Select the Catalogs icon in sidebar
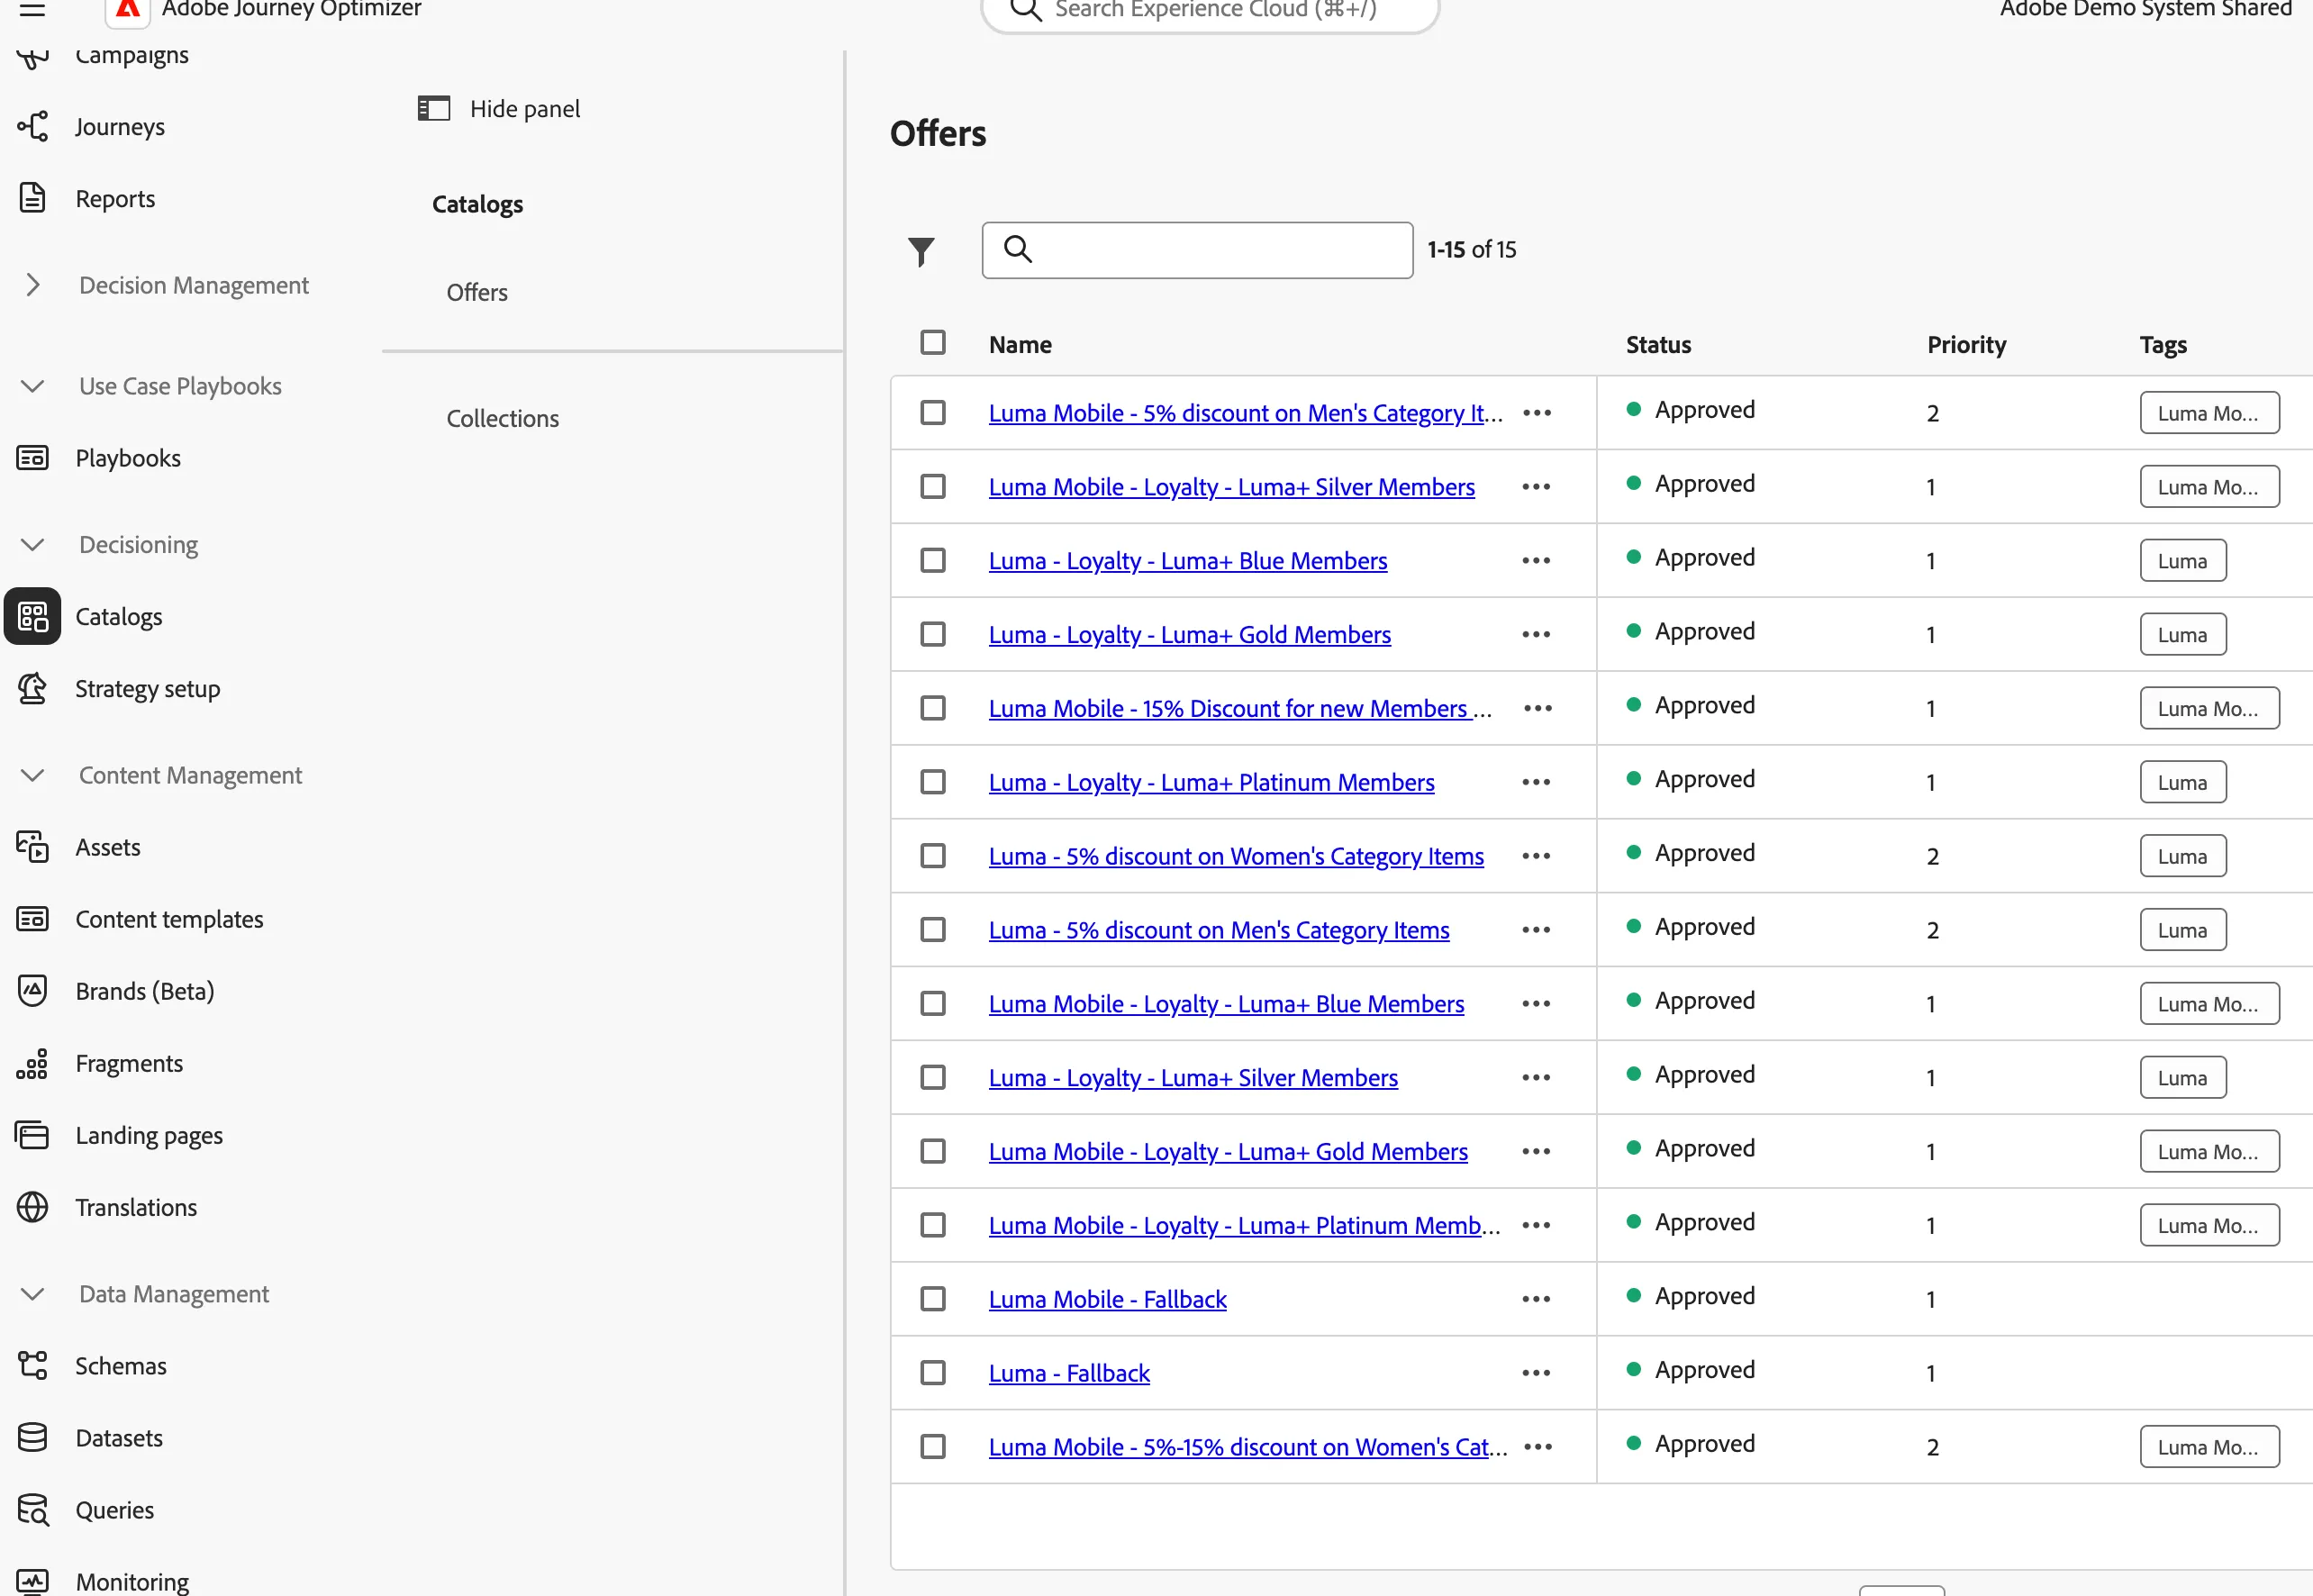The height and width of the screenshot is (1596, 2313). point(32,616)
